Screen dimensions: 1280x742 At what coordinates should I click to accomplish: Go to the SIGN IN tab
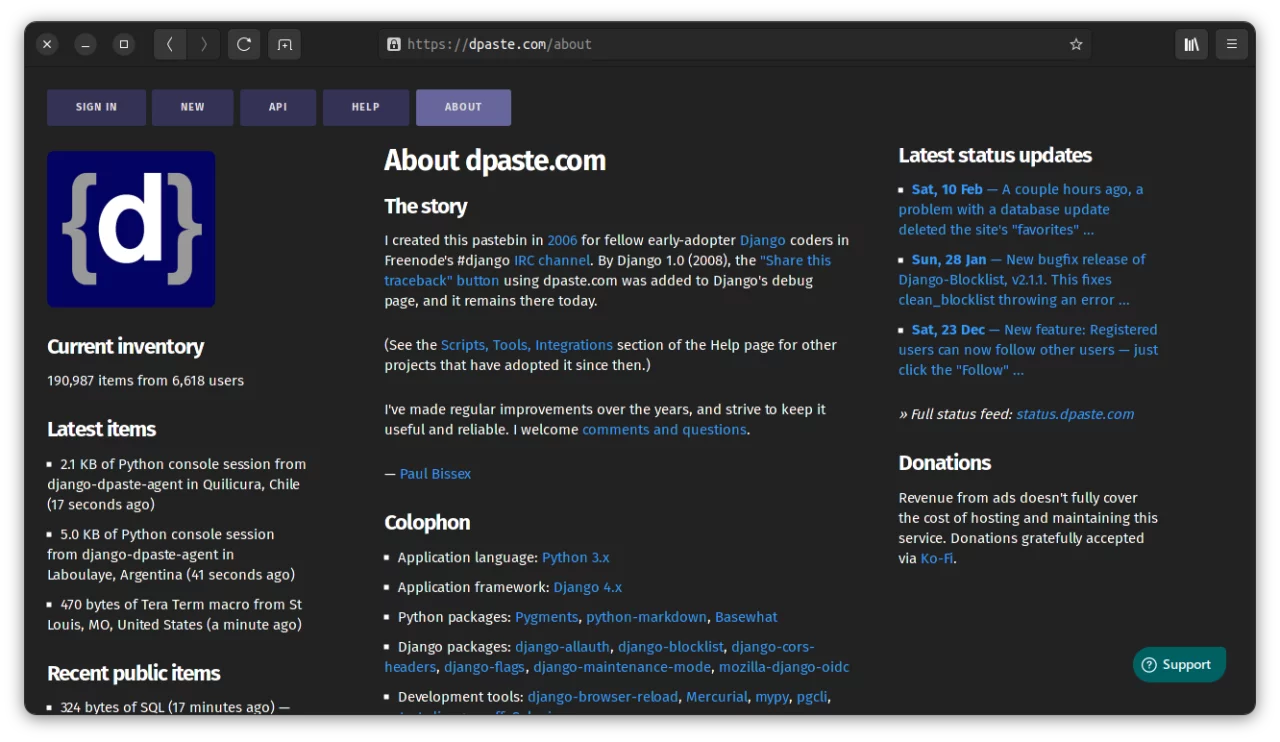click(x=96, y=107)
